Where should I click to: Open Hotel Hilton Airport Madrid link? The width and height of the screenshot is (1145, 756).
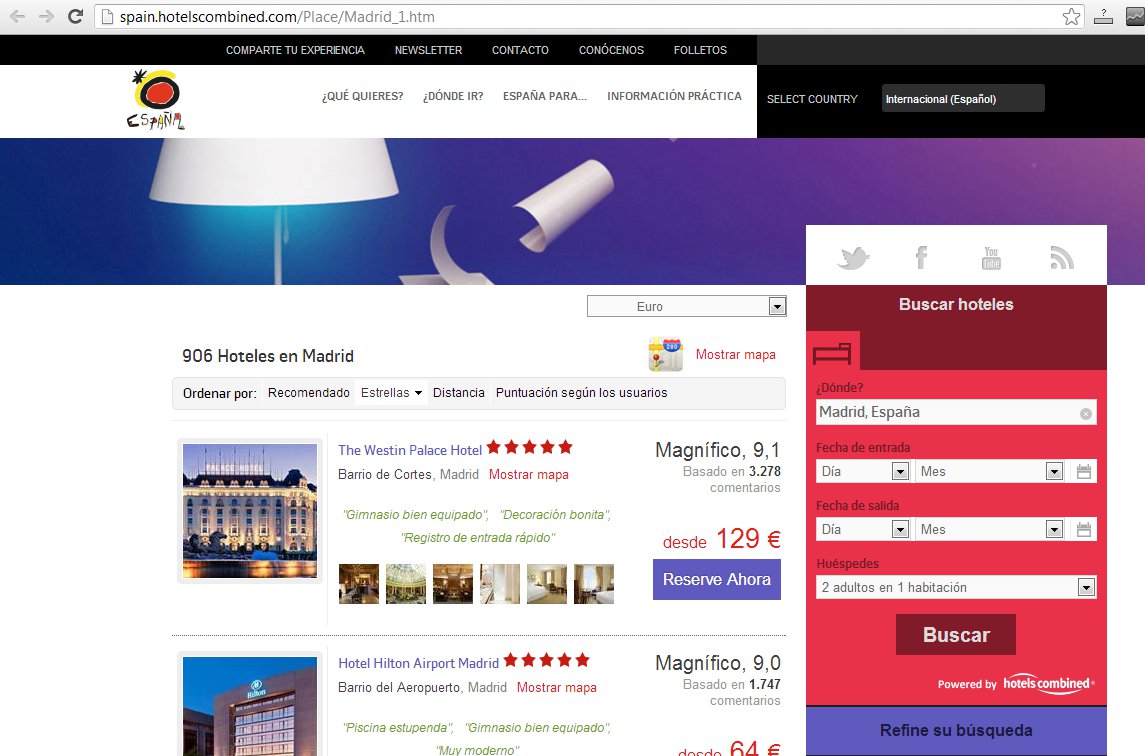pyautogui.click(x=418, y=664)
